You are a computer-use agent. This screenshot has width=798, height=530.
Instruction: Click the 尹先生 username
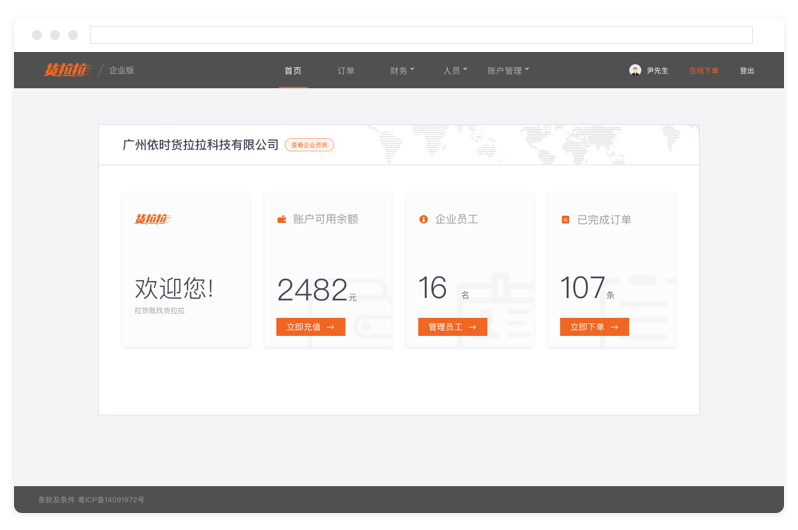[x=658, y=71]
